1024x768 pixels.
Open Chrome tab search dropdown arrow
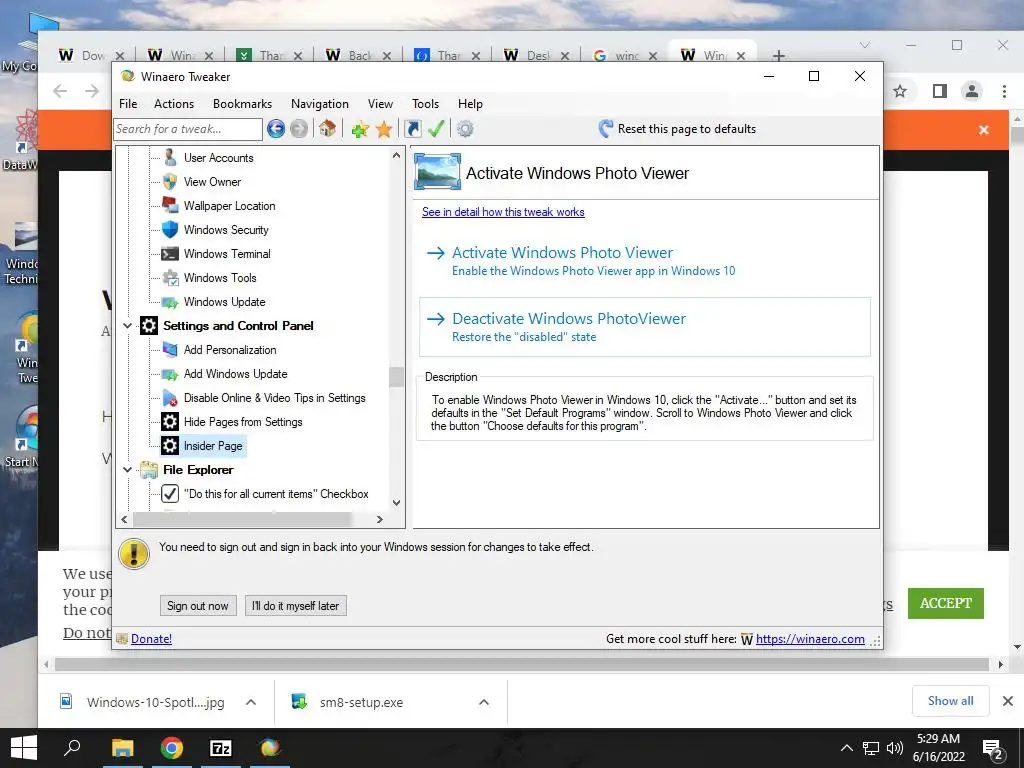(865, 45)
